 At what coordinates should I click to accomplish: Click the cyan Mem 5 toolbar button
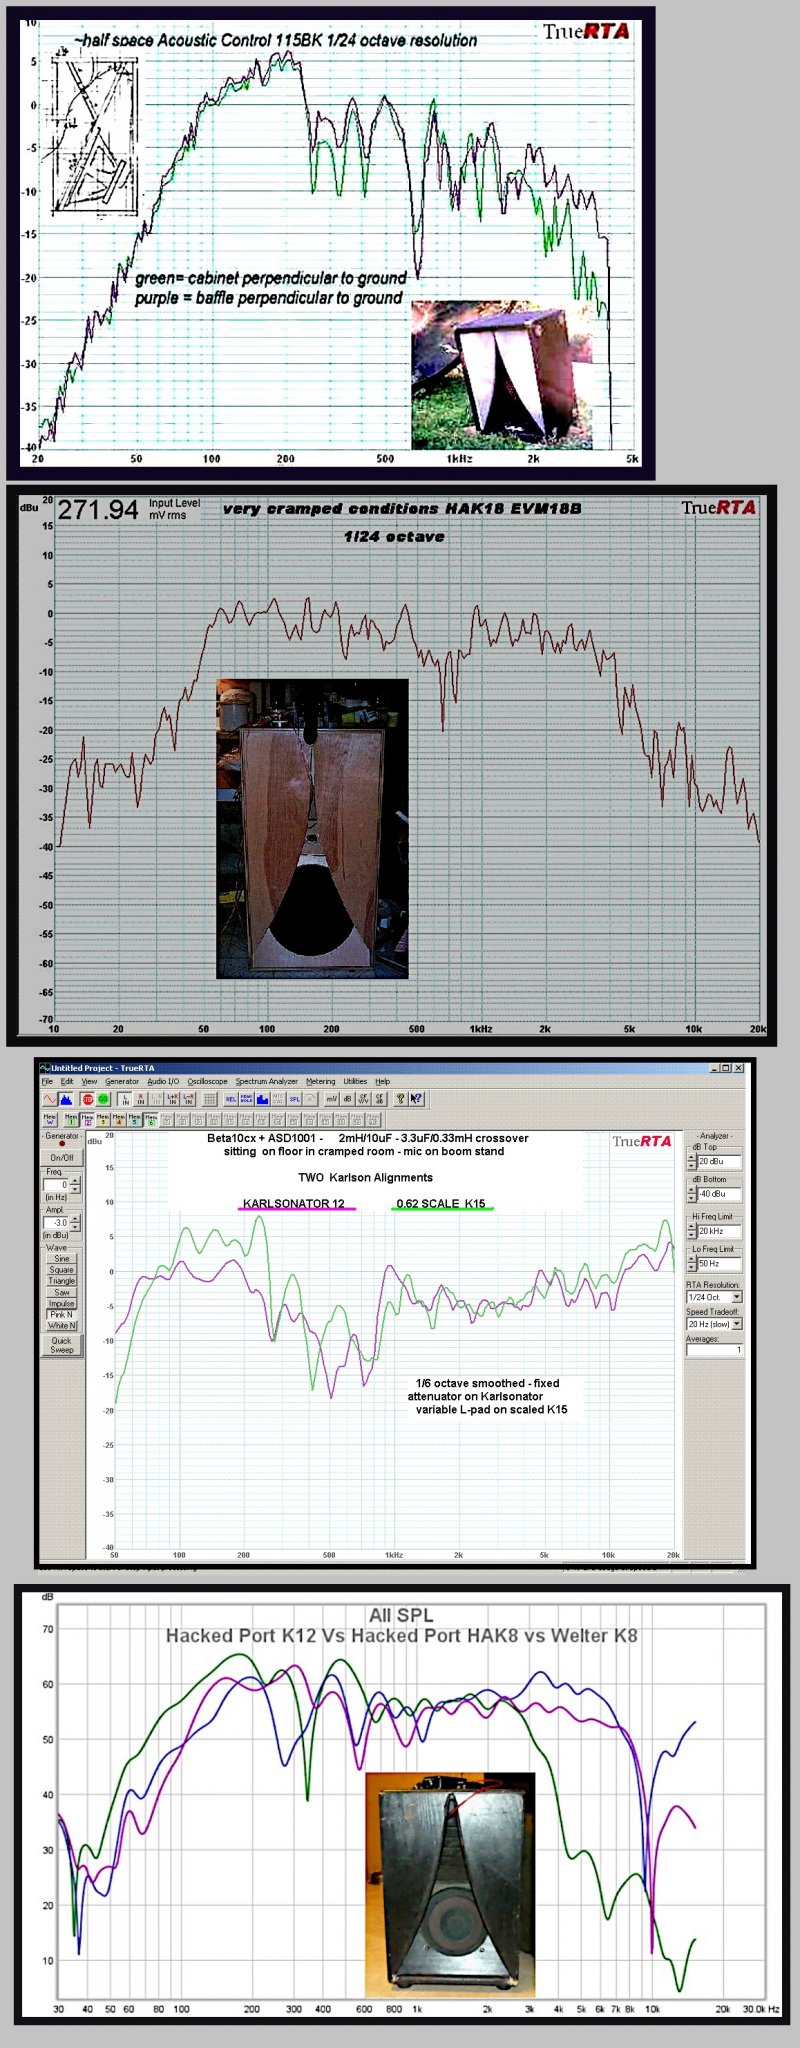click(135, 1119)
